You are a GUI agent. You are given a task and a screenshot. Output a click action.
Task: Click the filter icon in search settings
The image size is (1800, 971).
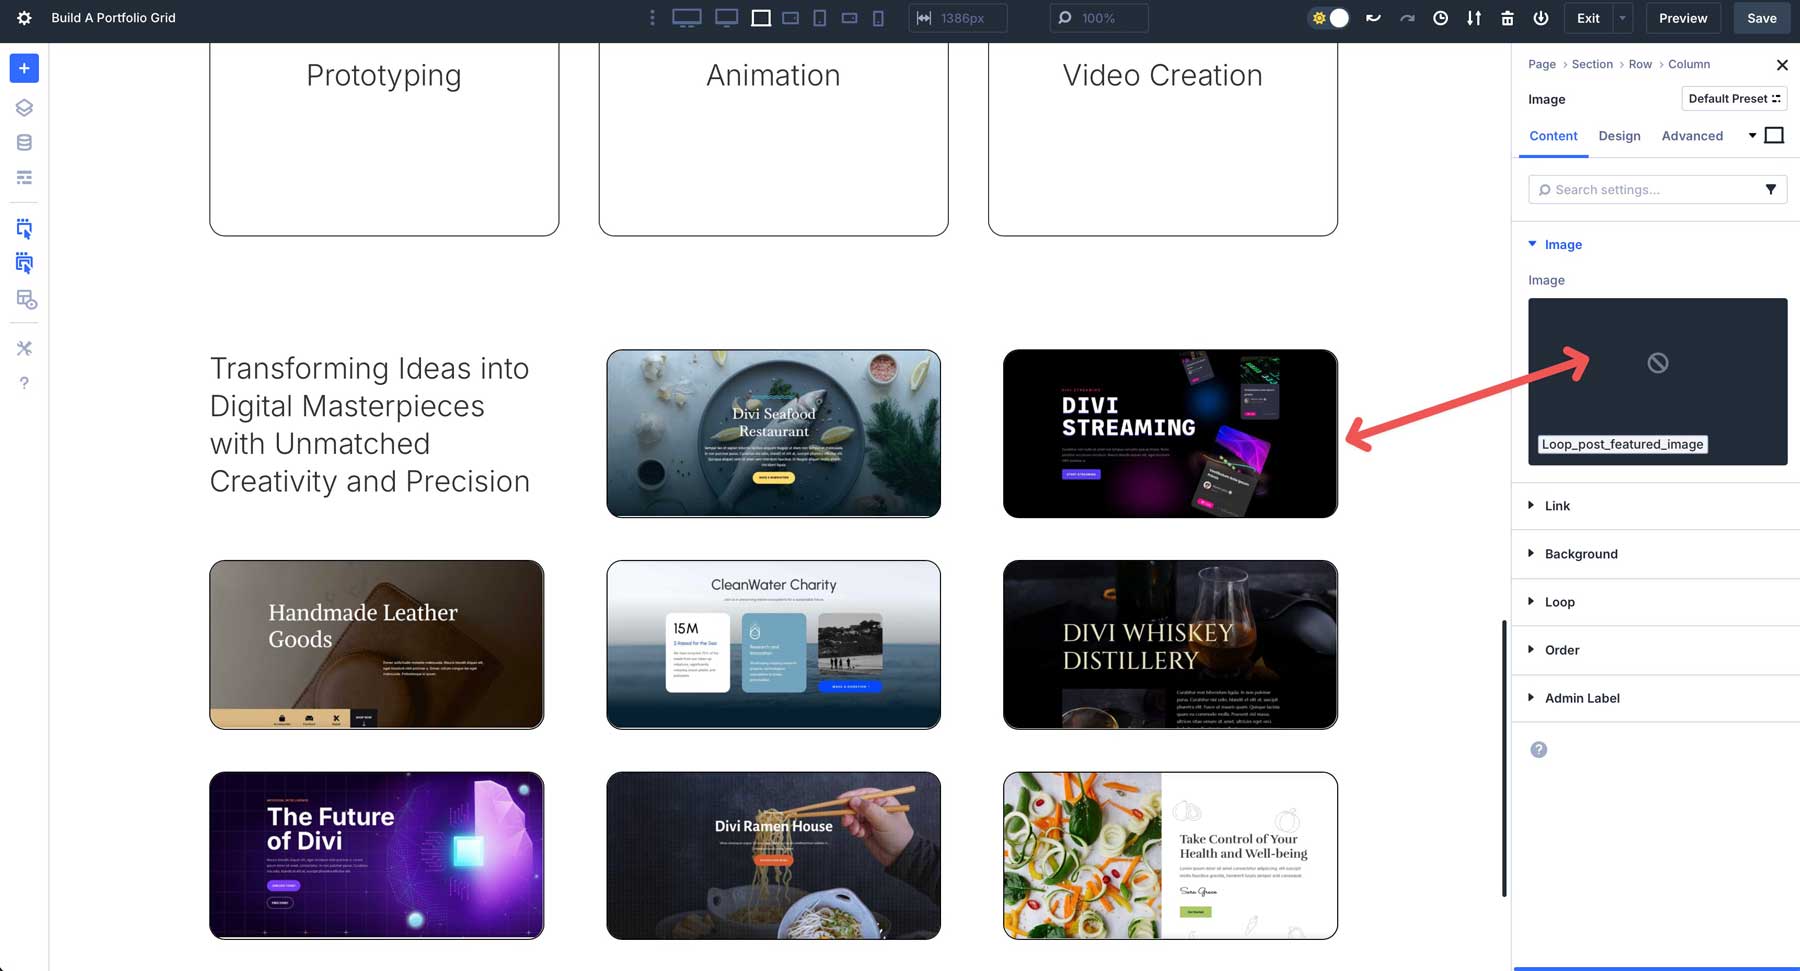coord(1771,189)
